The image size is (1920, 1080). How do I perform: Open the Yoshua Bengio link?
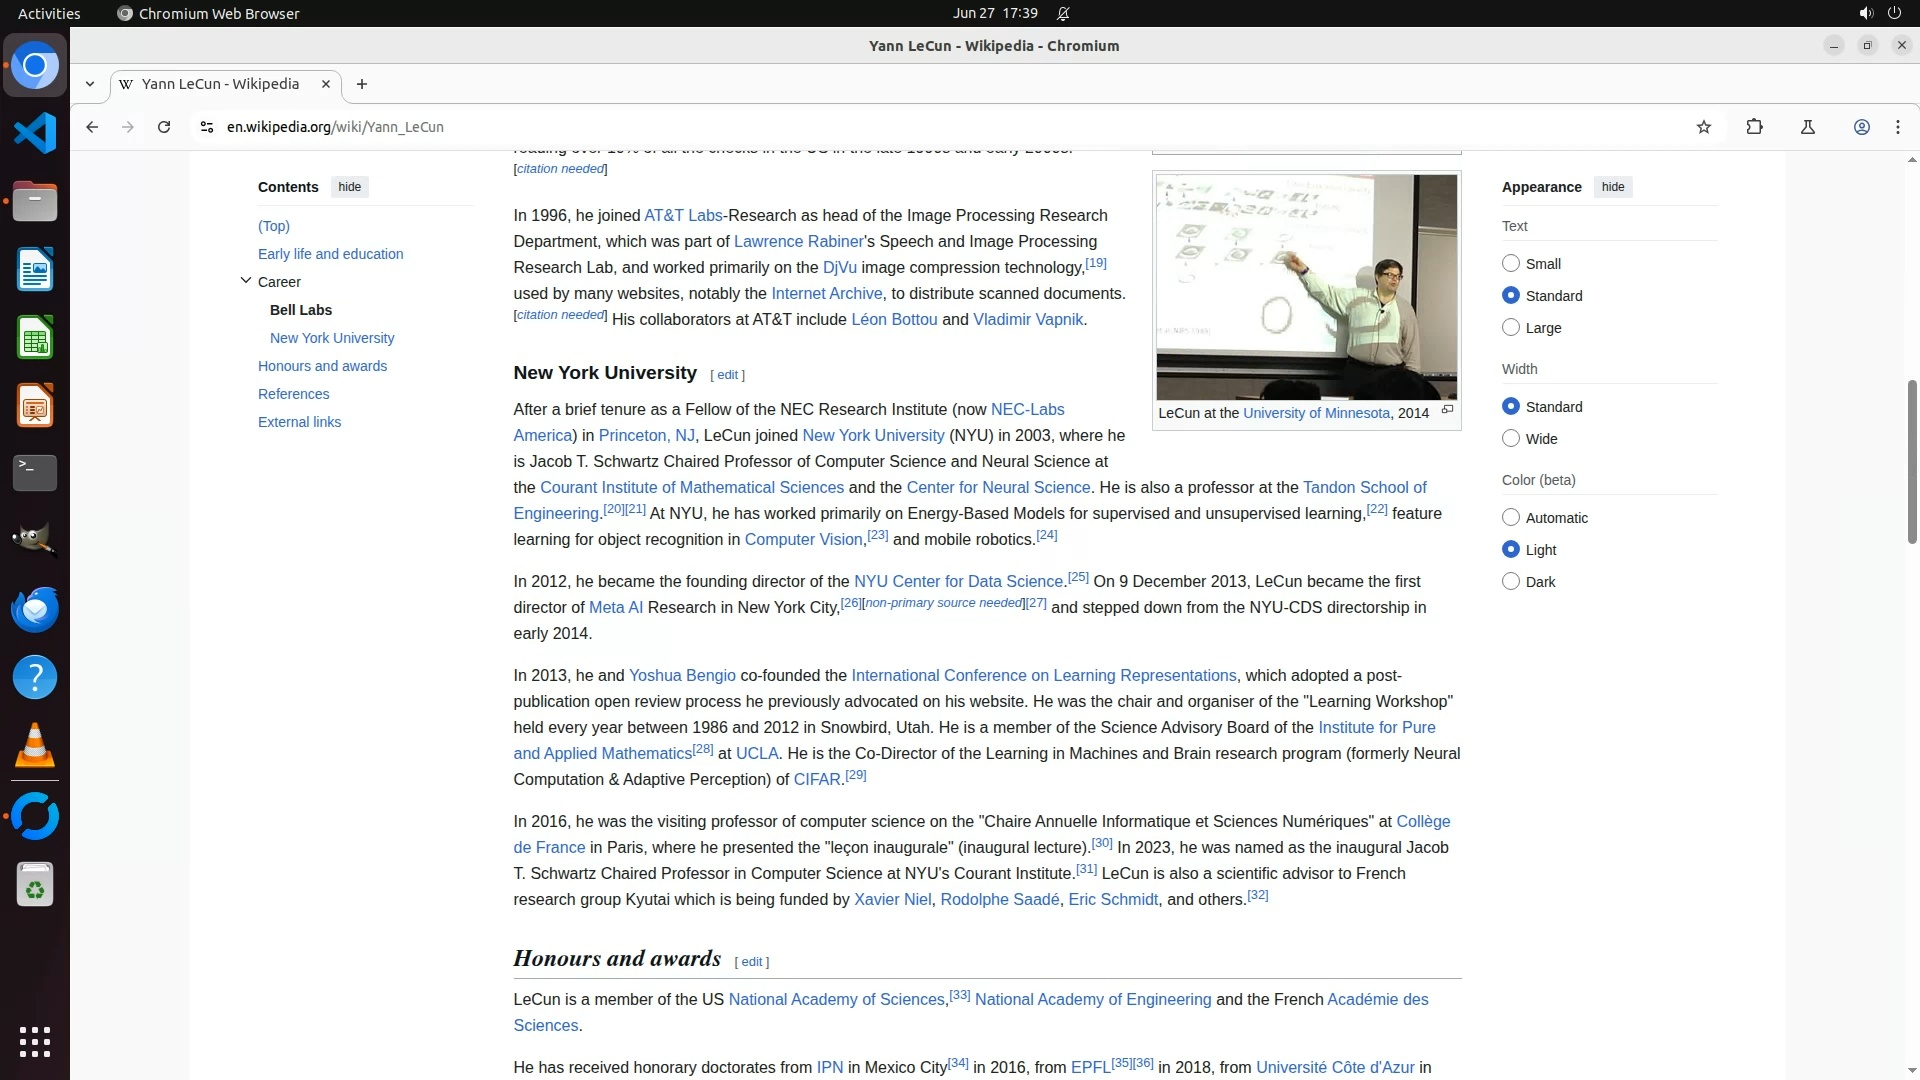coord(682,676)
